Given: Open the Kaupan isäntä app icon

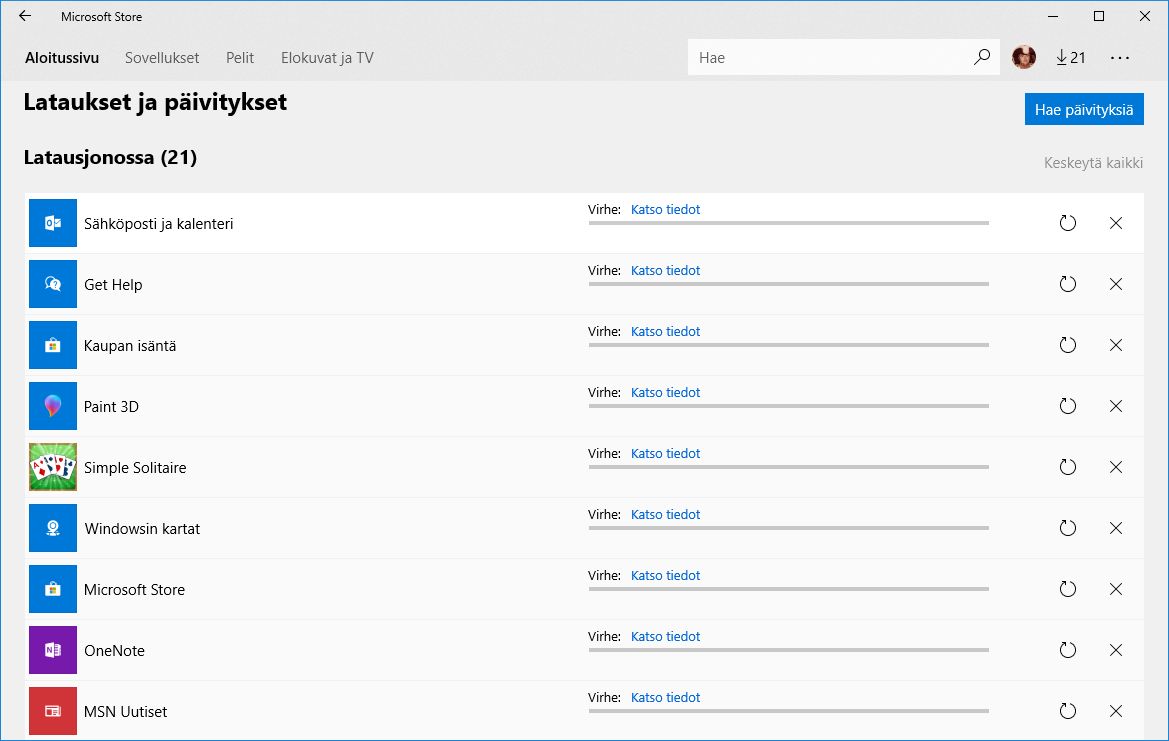Looking at the screenshot, I should pos(53,345).
